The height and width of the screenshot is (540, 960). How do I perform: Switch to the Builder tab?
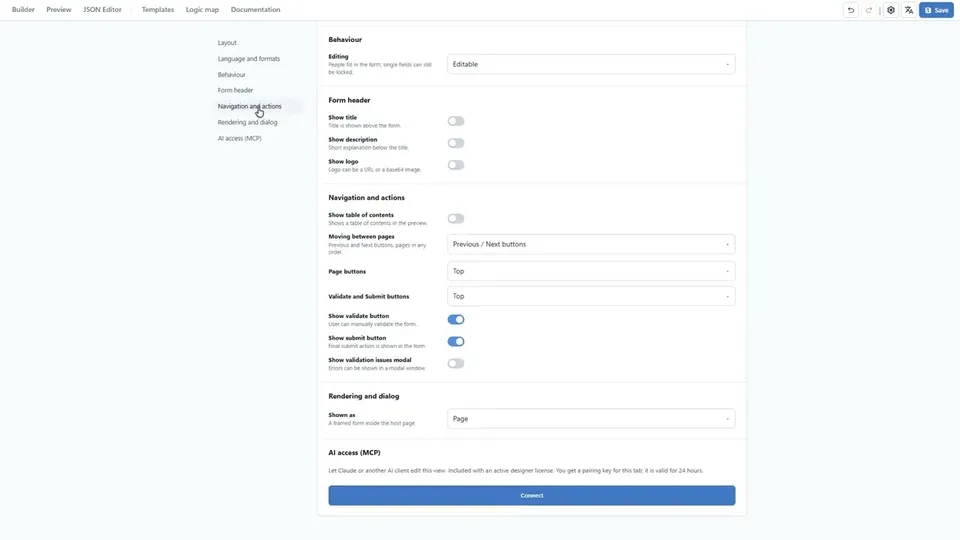[x=23, y=10]
